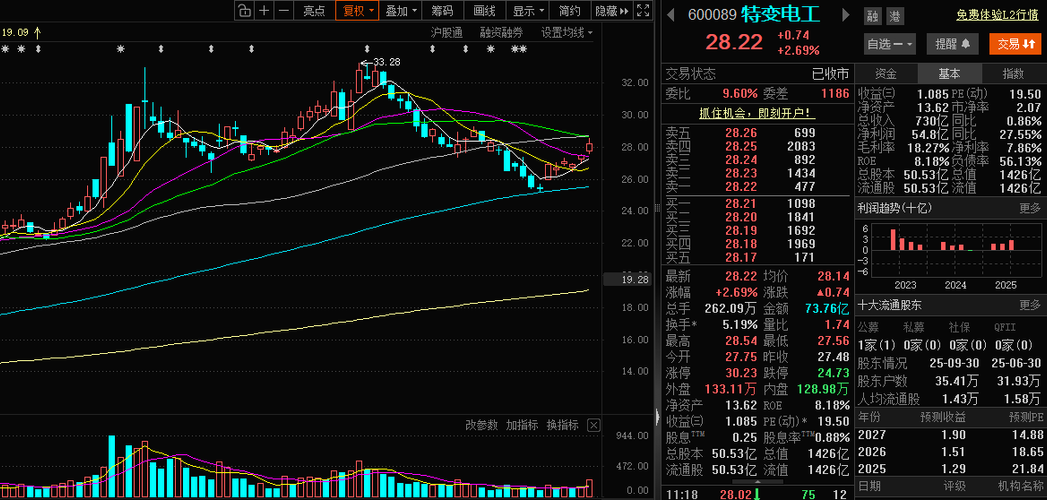Click 买一 price 28.21
The width and height of the screenshot is (1047, 500).
[x=741, y=203]
